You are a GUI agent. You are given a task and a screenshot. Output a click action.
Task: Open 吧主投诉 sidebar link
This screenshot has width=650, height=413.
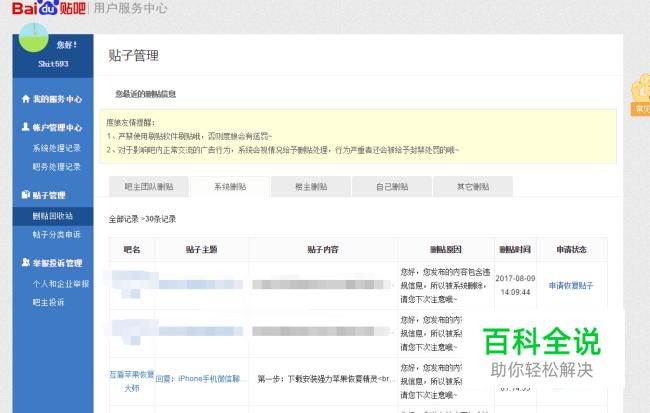coord(48,302)
